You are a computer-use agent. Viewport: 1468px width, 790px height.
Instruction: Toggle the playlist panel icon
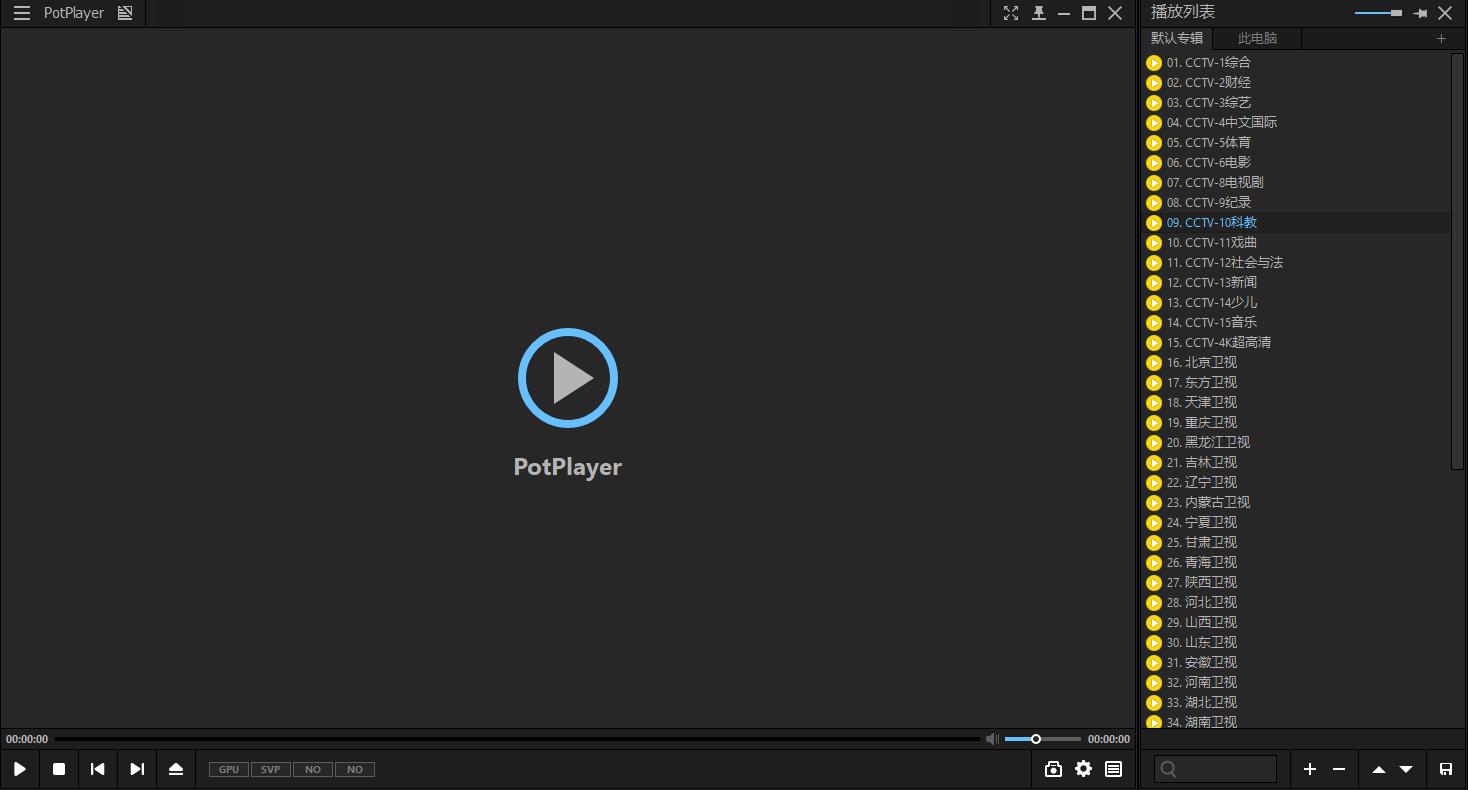[x=1113, y=769]
